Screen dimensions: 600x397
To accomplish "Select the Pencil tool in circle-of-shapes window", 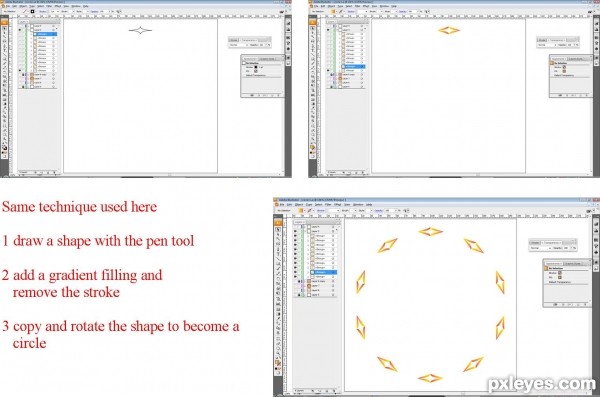I will pyautogui.click(x=278, y=274).
